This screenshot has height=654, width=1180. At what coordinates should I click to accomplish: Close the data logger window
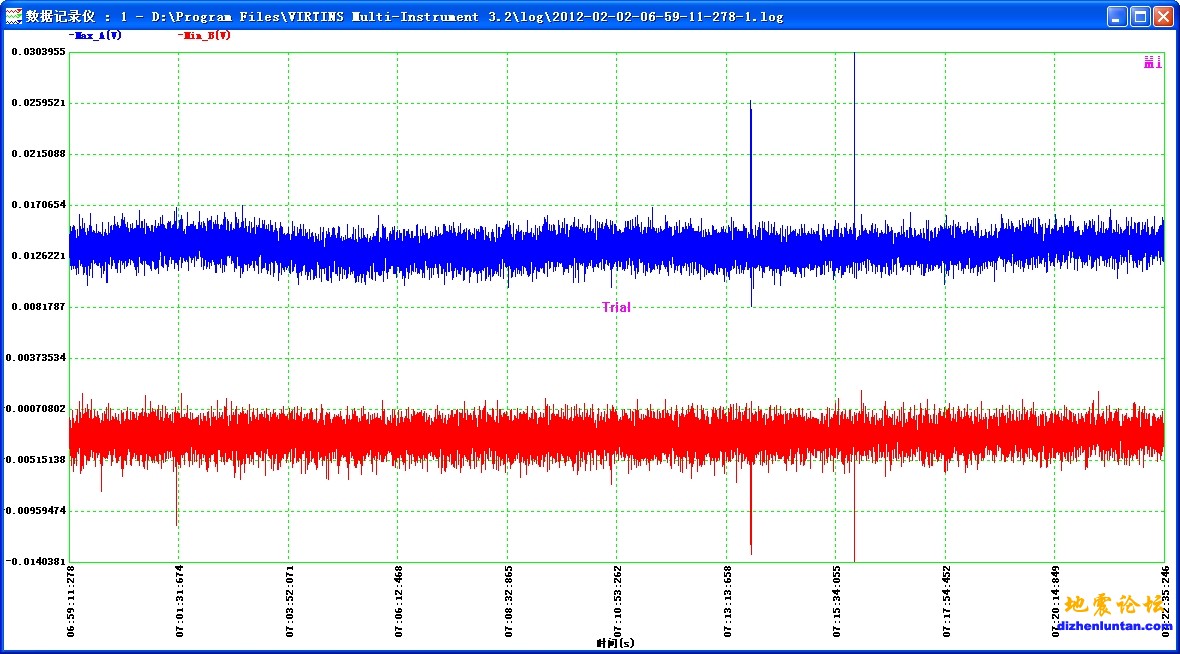click(1163, 16)
